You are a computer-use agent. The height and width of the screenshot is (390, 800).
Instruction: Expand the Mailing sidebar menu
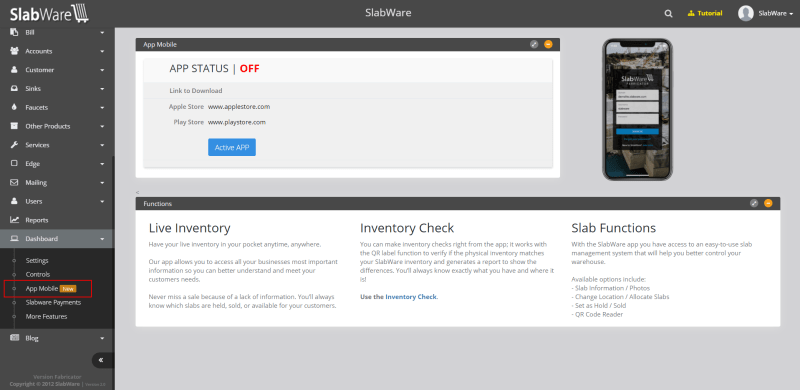pyautogui.click(x=57, y=182)
